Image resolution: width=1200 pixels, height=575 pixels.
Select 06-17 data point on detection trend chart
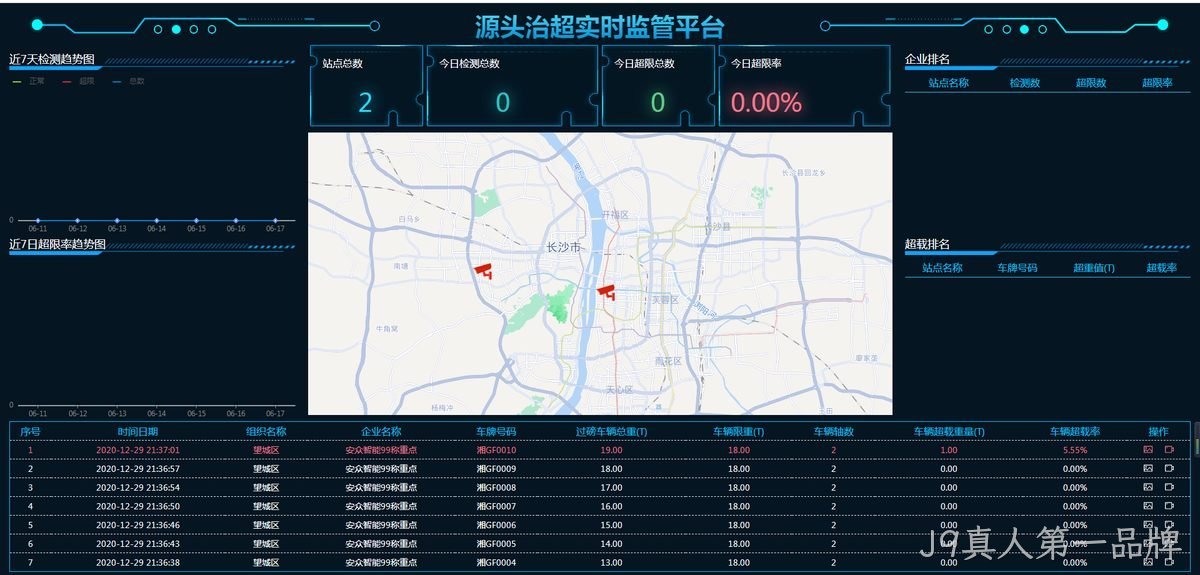(275, 220)
